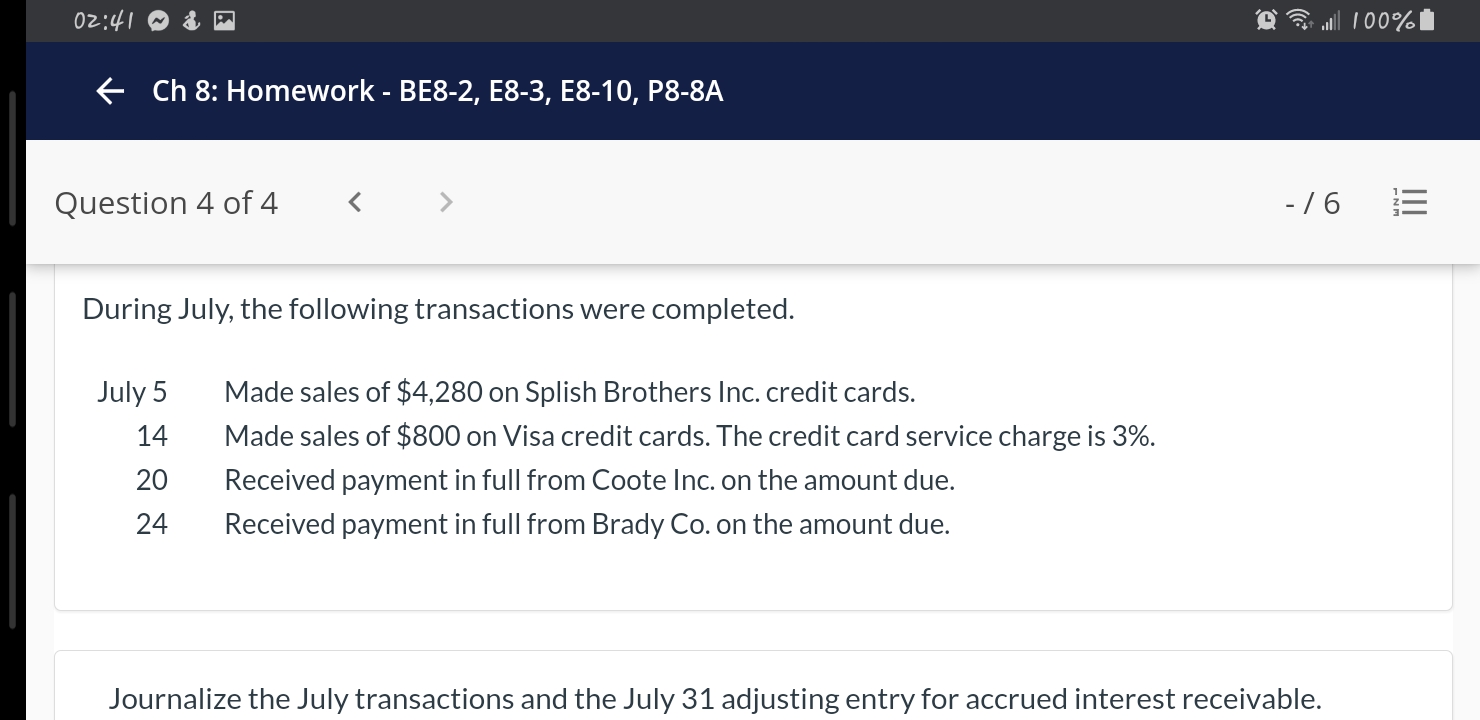Open Messenger from the status bar
Screen dimensions: 1480x720
[158, 19]
